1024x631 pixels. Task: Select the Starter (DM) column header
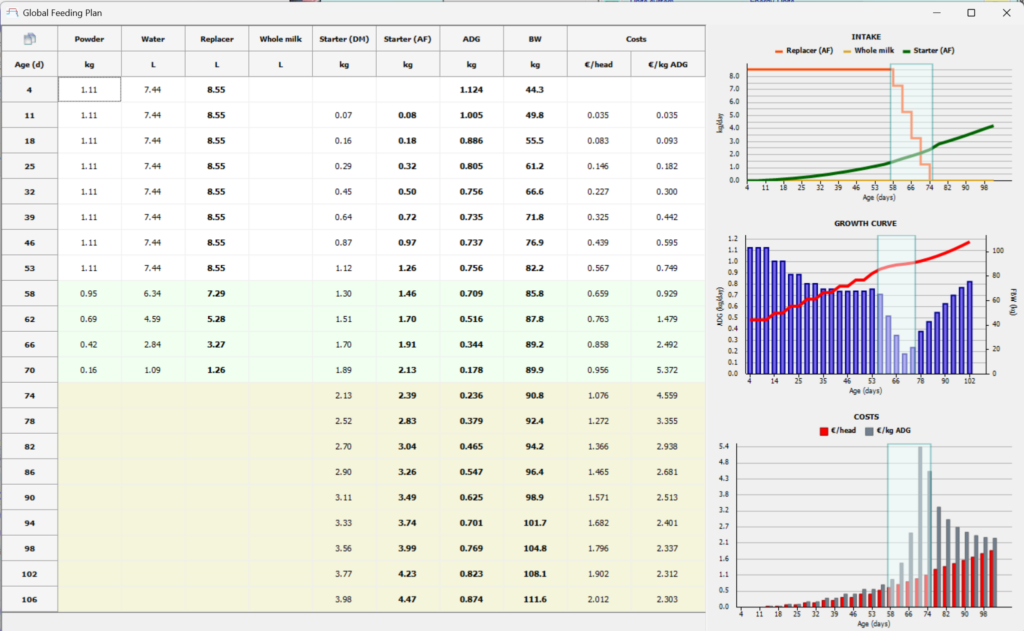344,39
